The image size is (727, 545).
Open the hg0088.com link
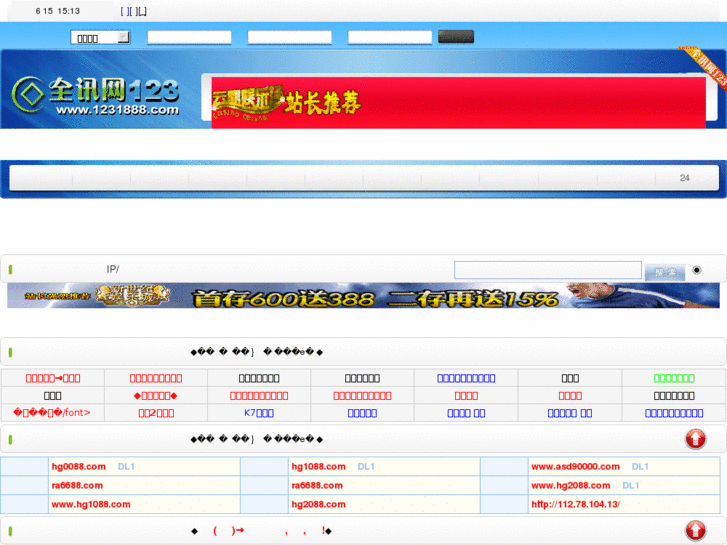pos(79,467)
